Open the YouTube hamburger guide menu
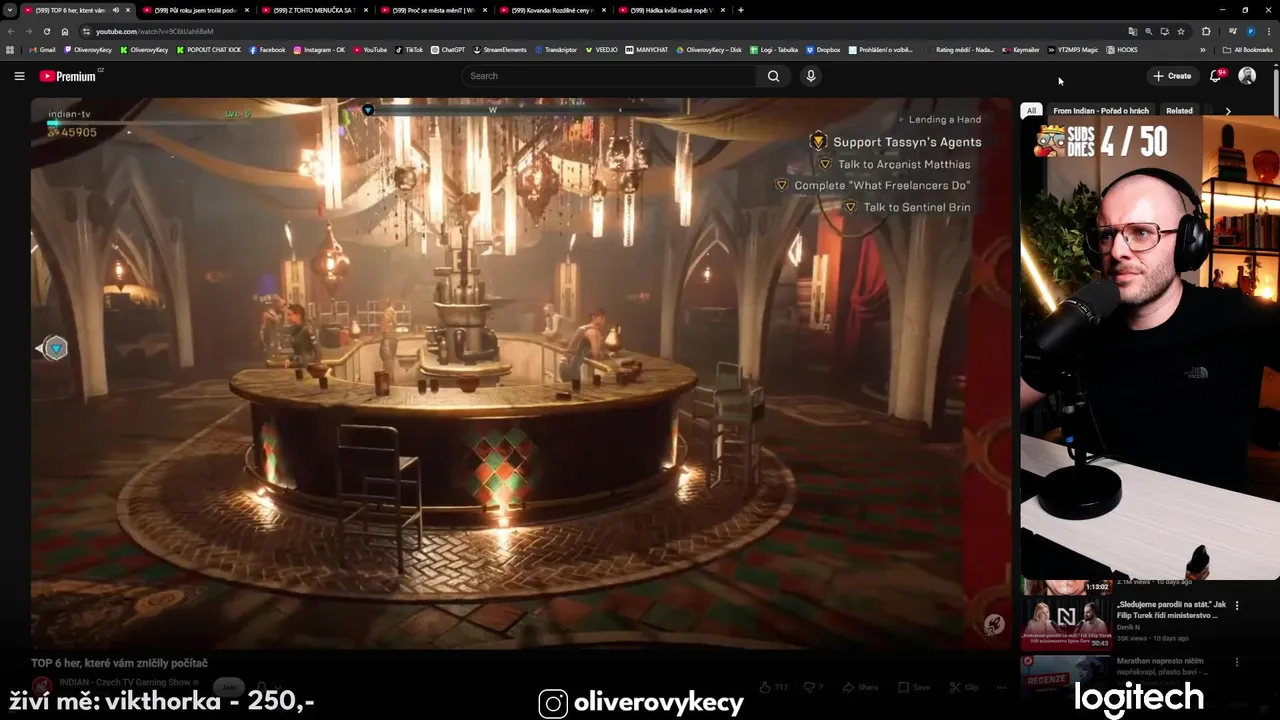 19,76
